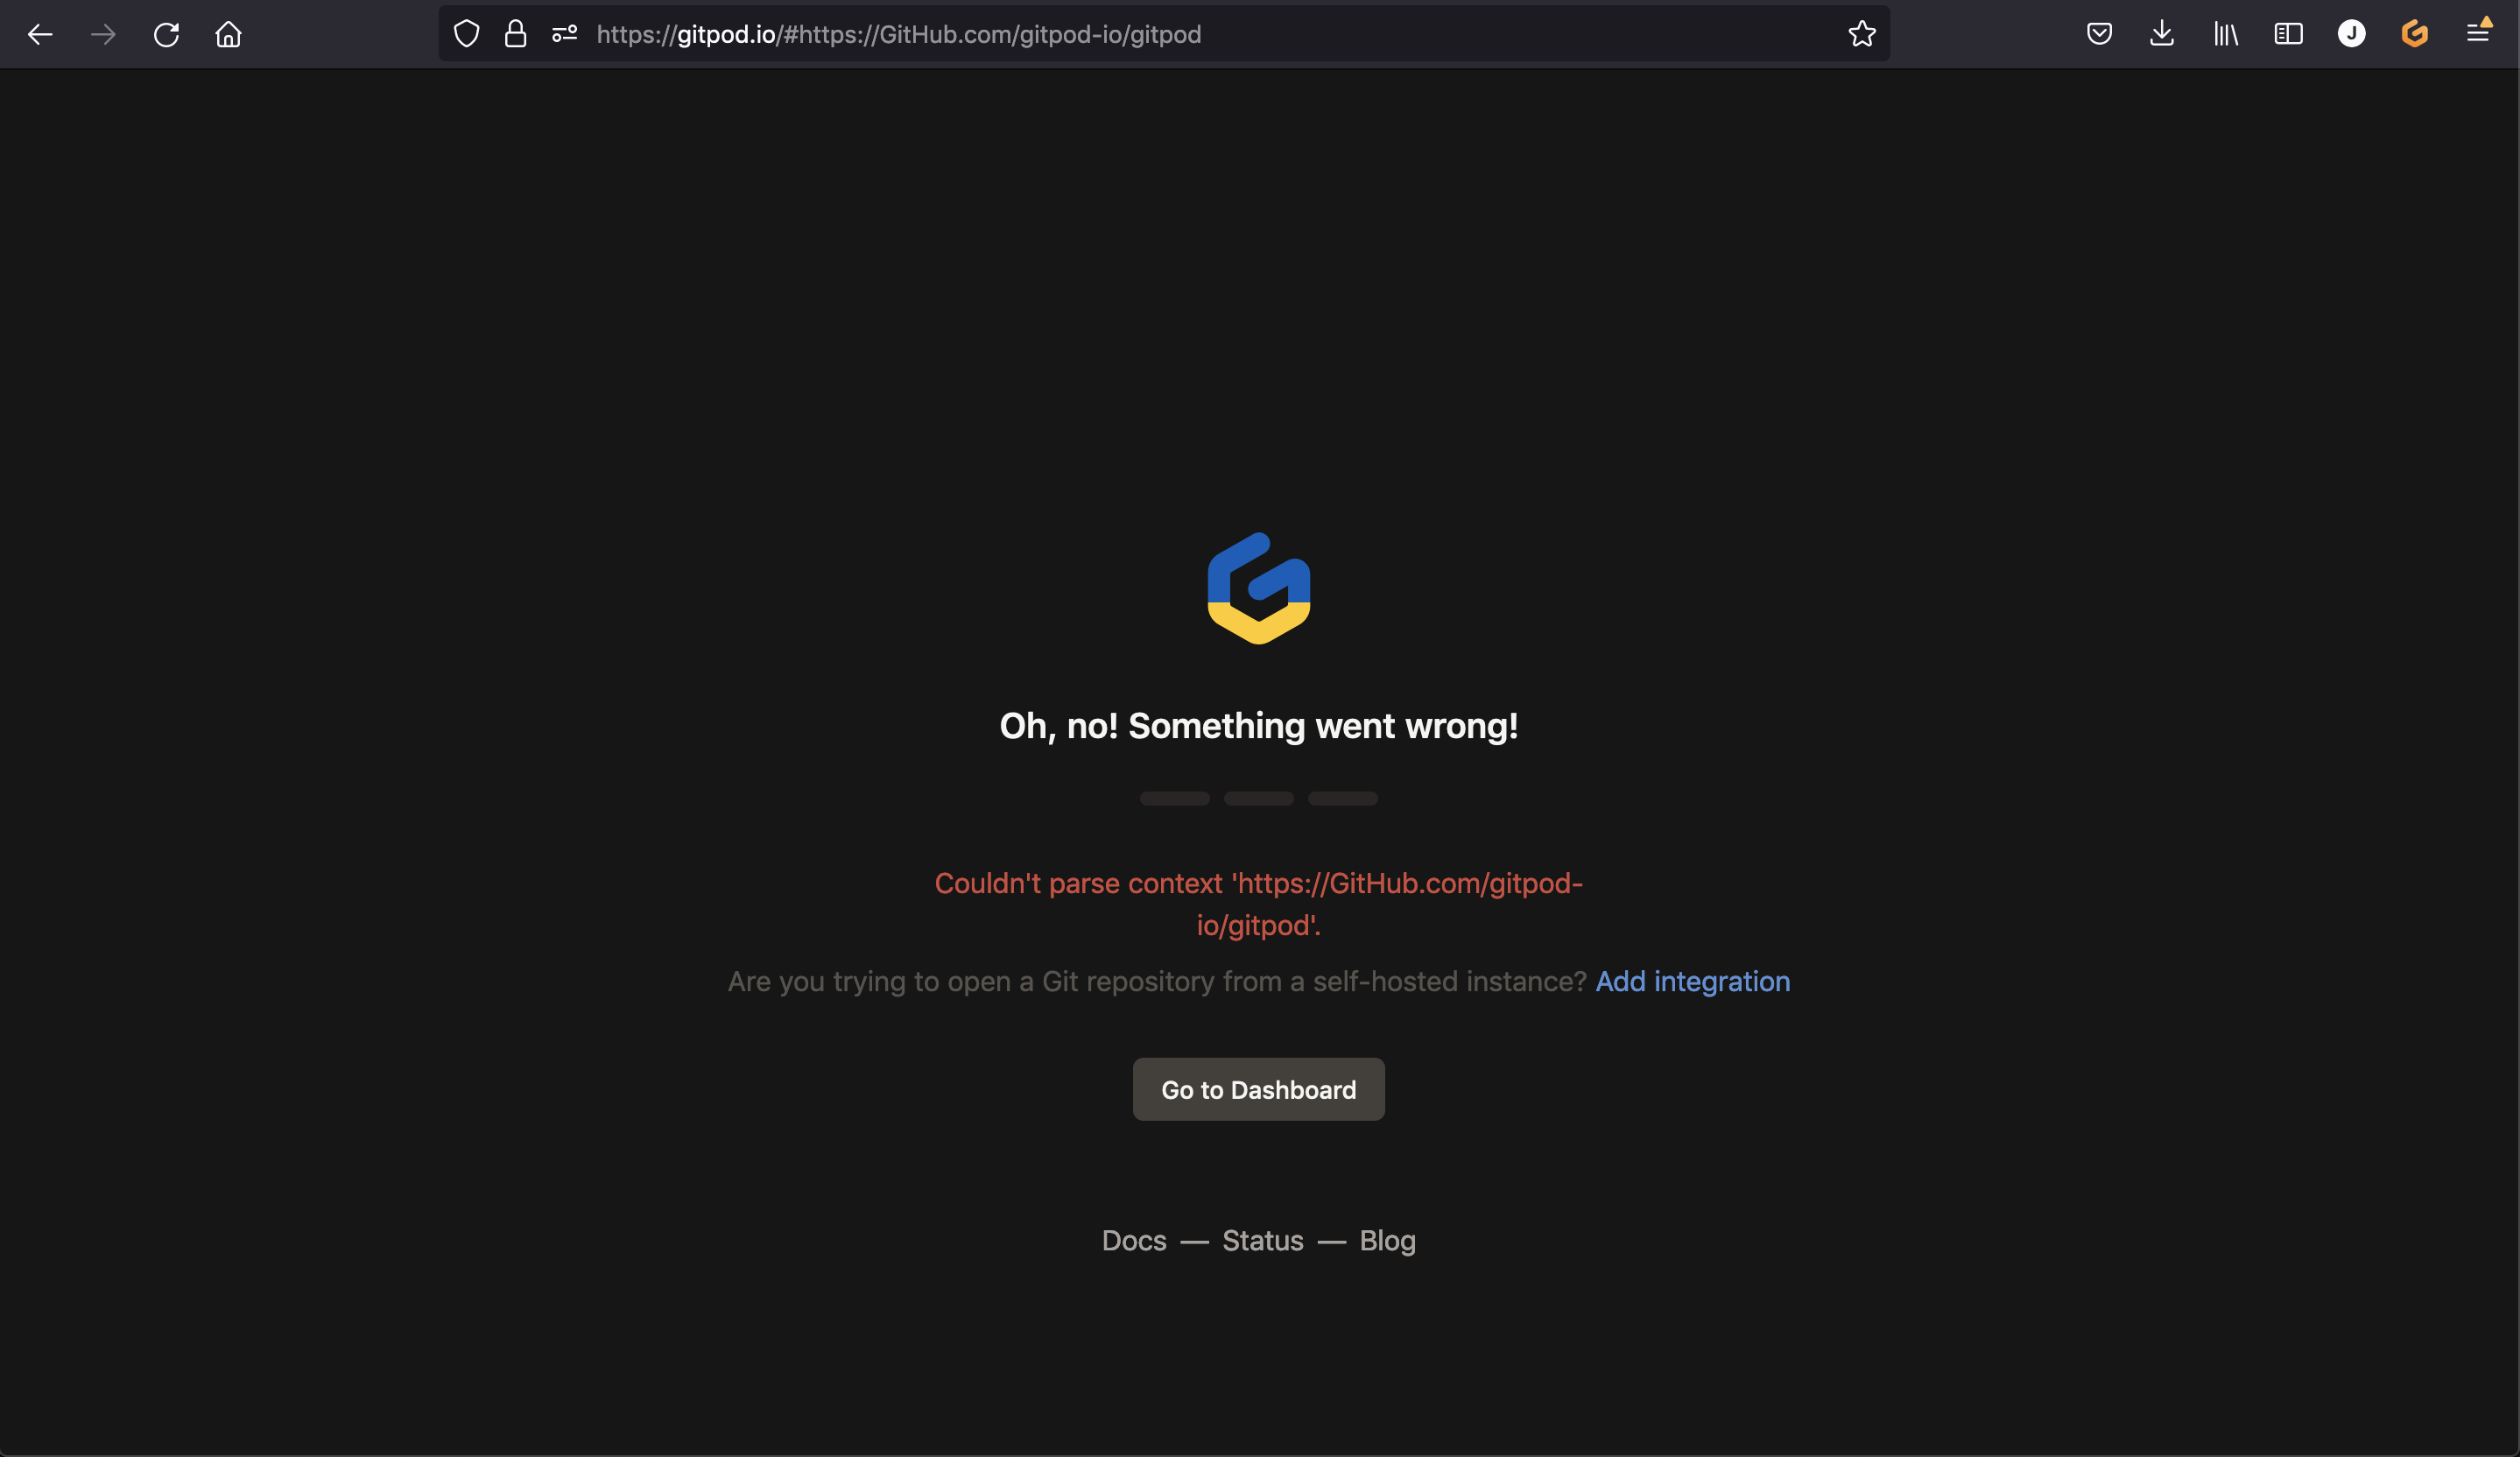The width and height of the screenshot is (2520, 1457).
Task: Open the Docs footer link
Action: click(x=1134, y=1241)
